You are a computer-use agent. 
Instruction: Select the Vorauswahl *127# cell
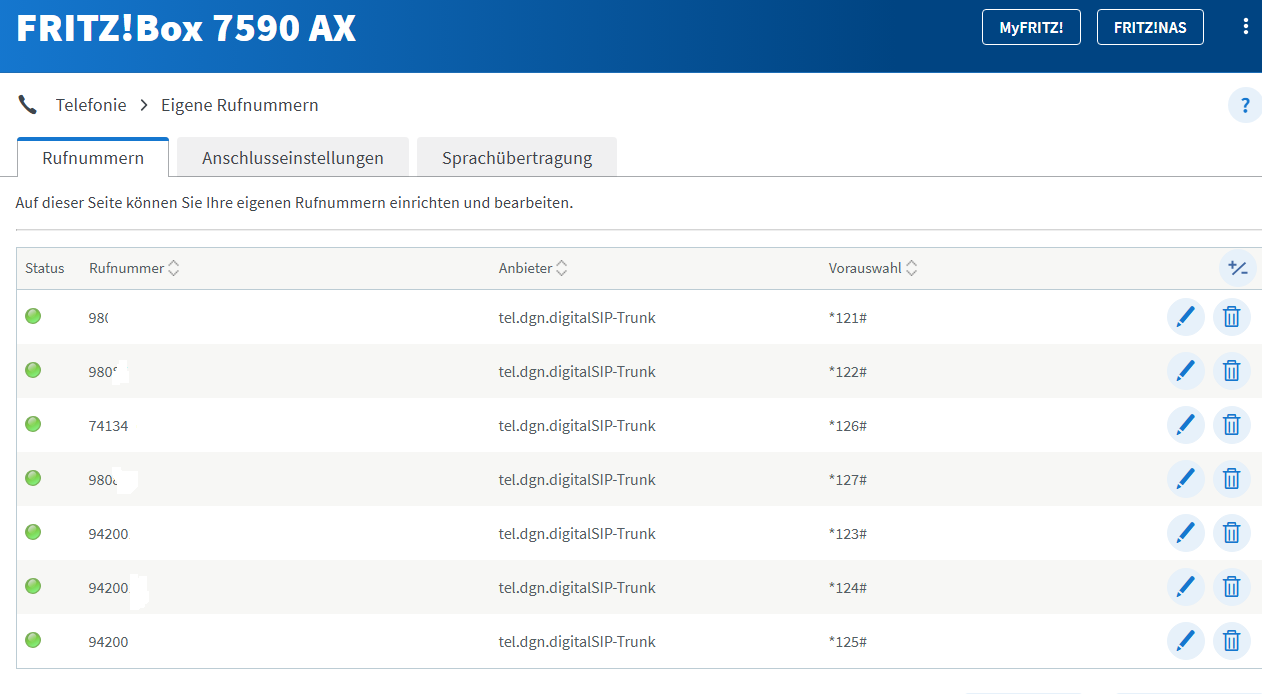847,480
